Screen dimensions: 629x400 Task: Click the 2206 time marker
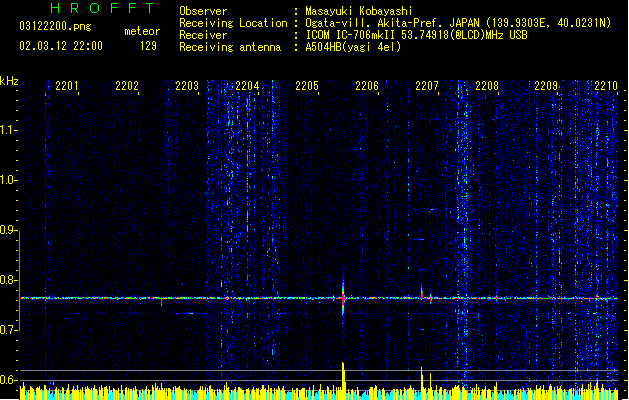tap(367, 85)
